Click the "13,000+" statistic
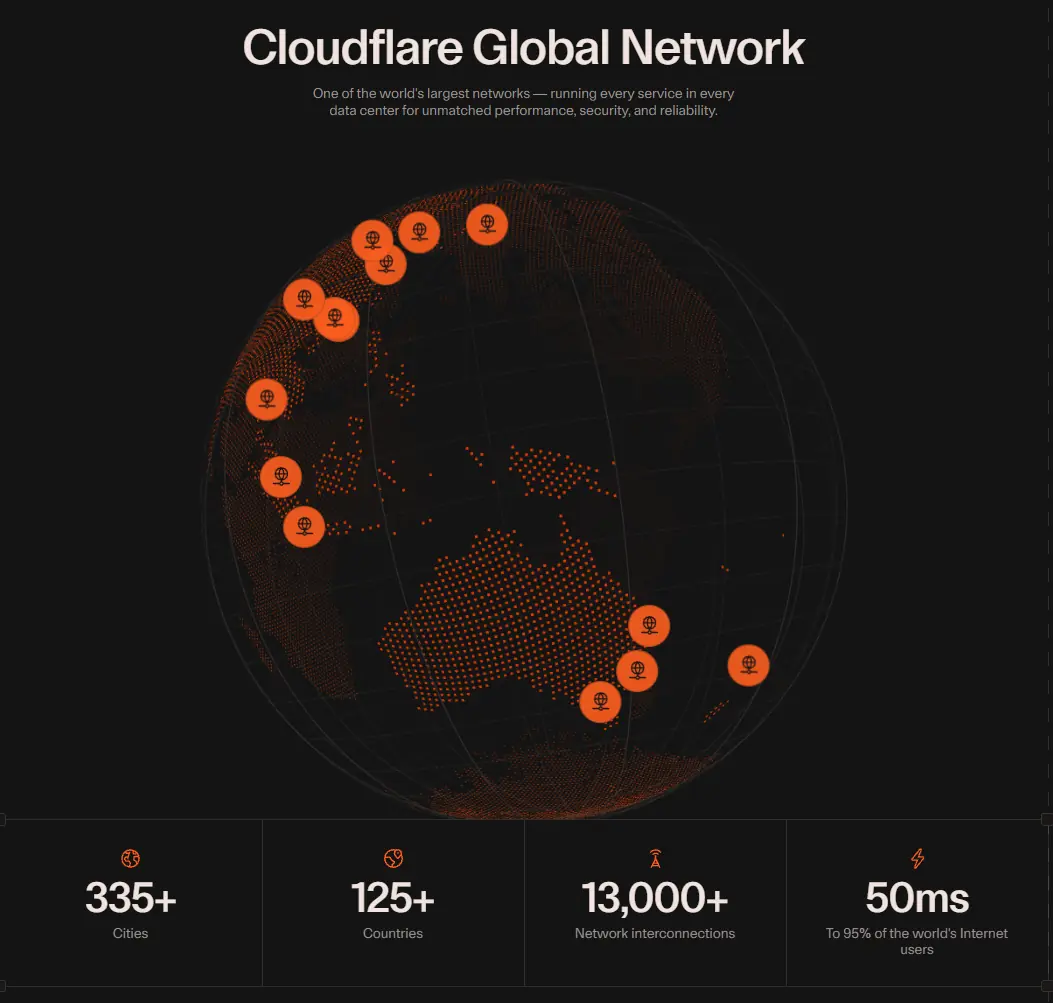Image resolution: width=1053 pixels, height=1003 pixels. tap(655, 898)
